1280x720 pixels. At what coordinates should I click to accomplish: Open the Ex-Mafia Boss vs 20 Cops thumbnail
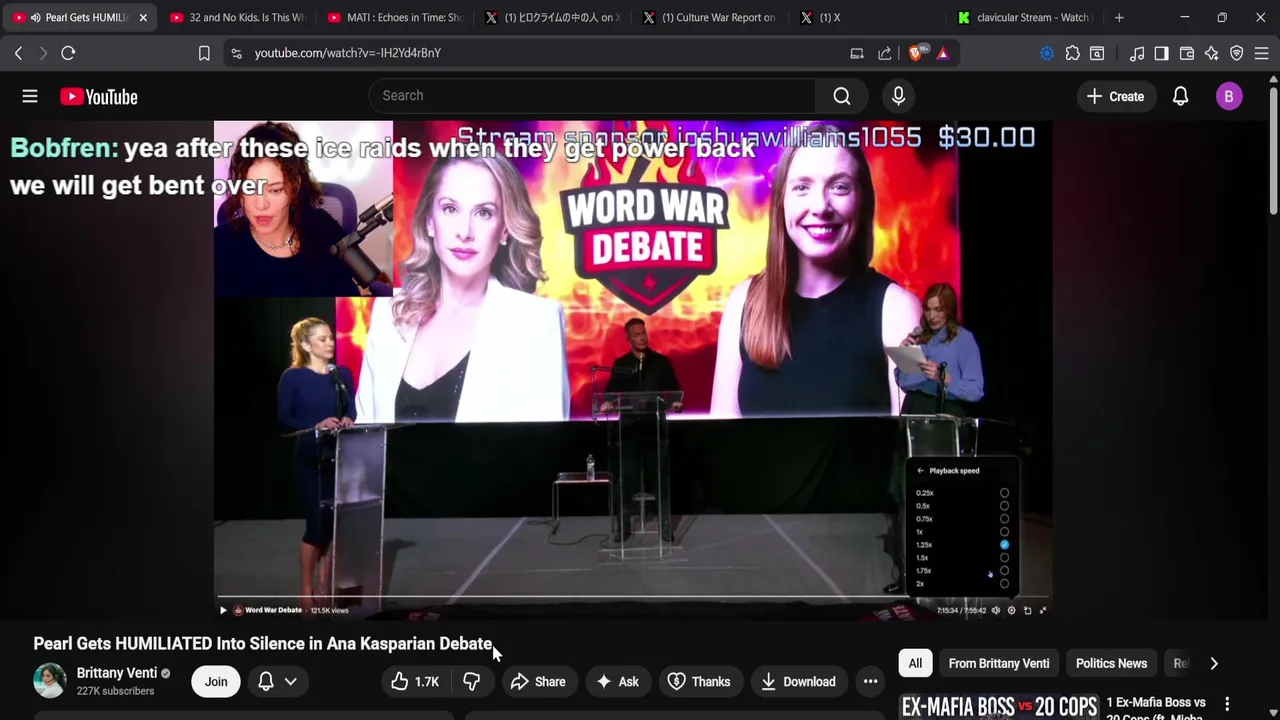(998, 707)
